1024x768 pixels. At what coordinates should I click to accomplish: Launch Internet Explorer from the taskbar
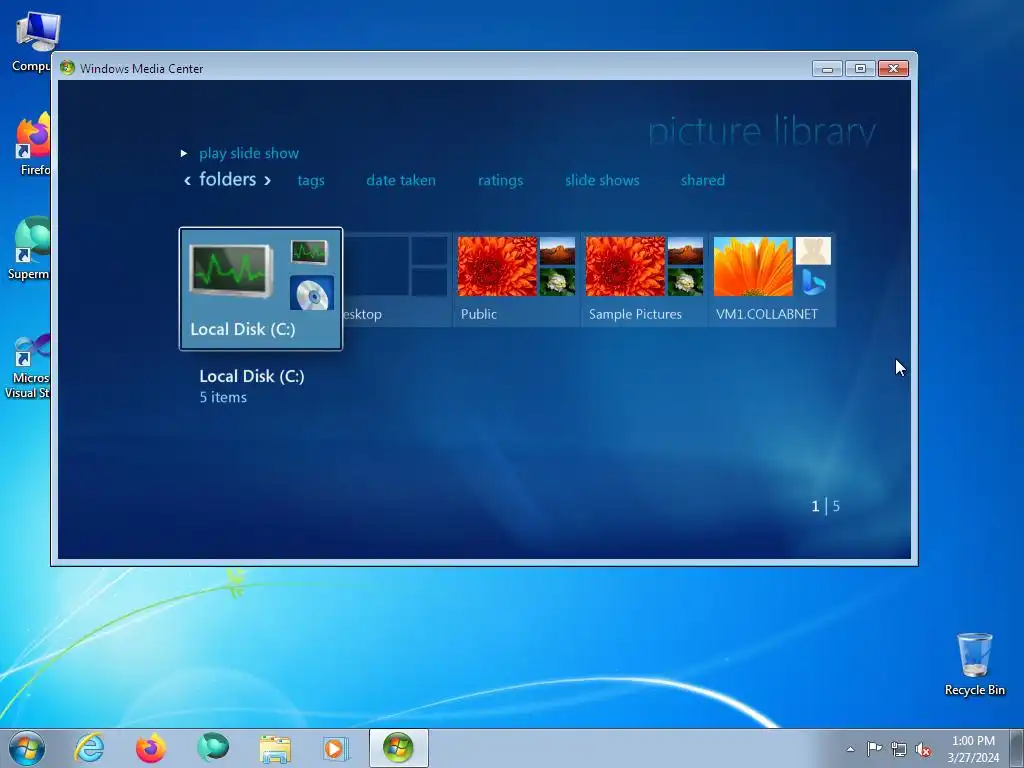(89, 748)
